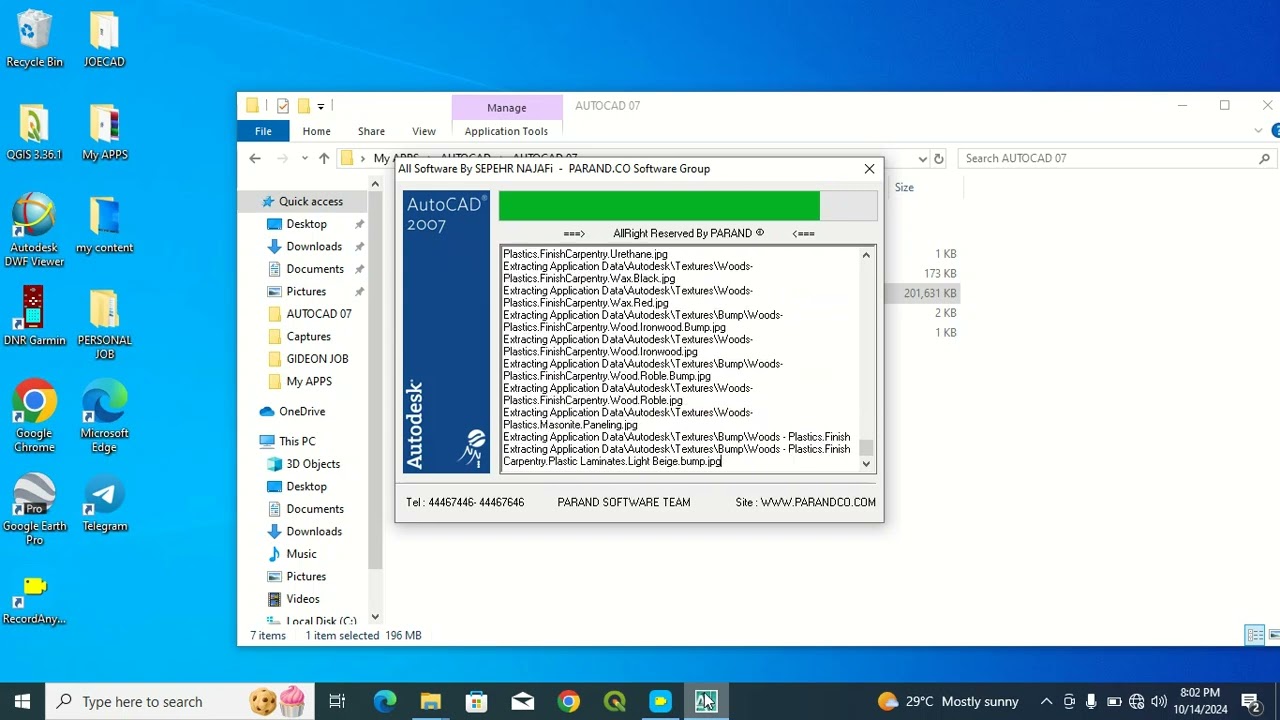Open the volume control in system tray
Screen dimensions: 1280x720
(x=1159, y=701)
